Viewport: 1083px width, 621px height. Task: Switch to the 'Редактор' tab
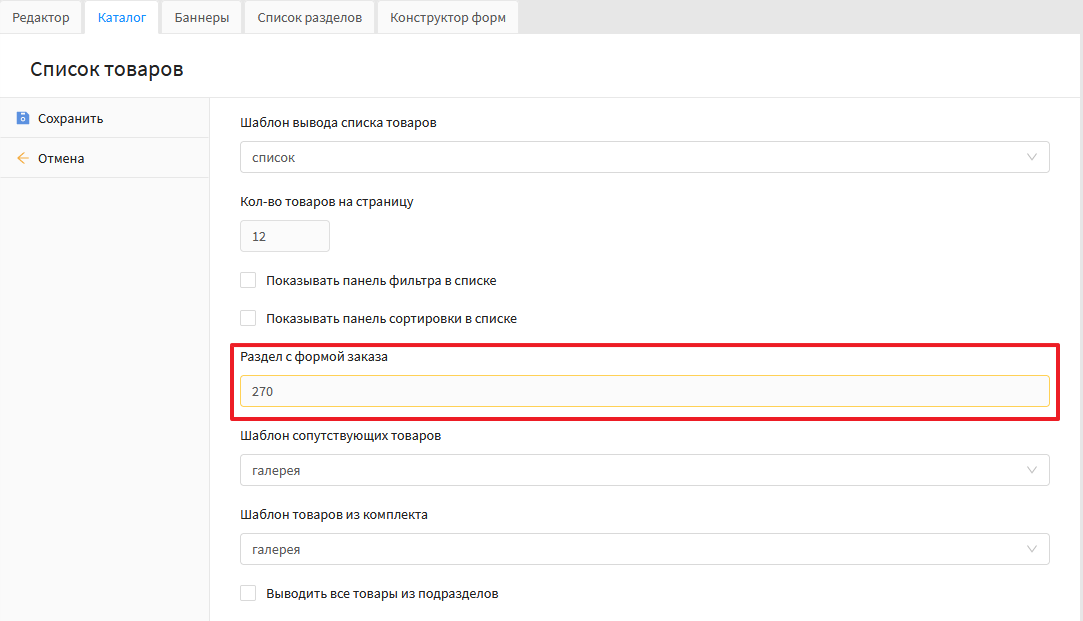click(41, 18)
